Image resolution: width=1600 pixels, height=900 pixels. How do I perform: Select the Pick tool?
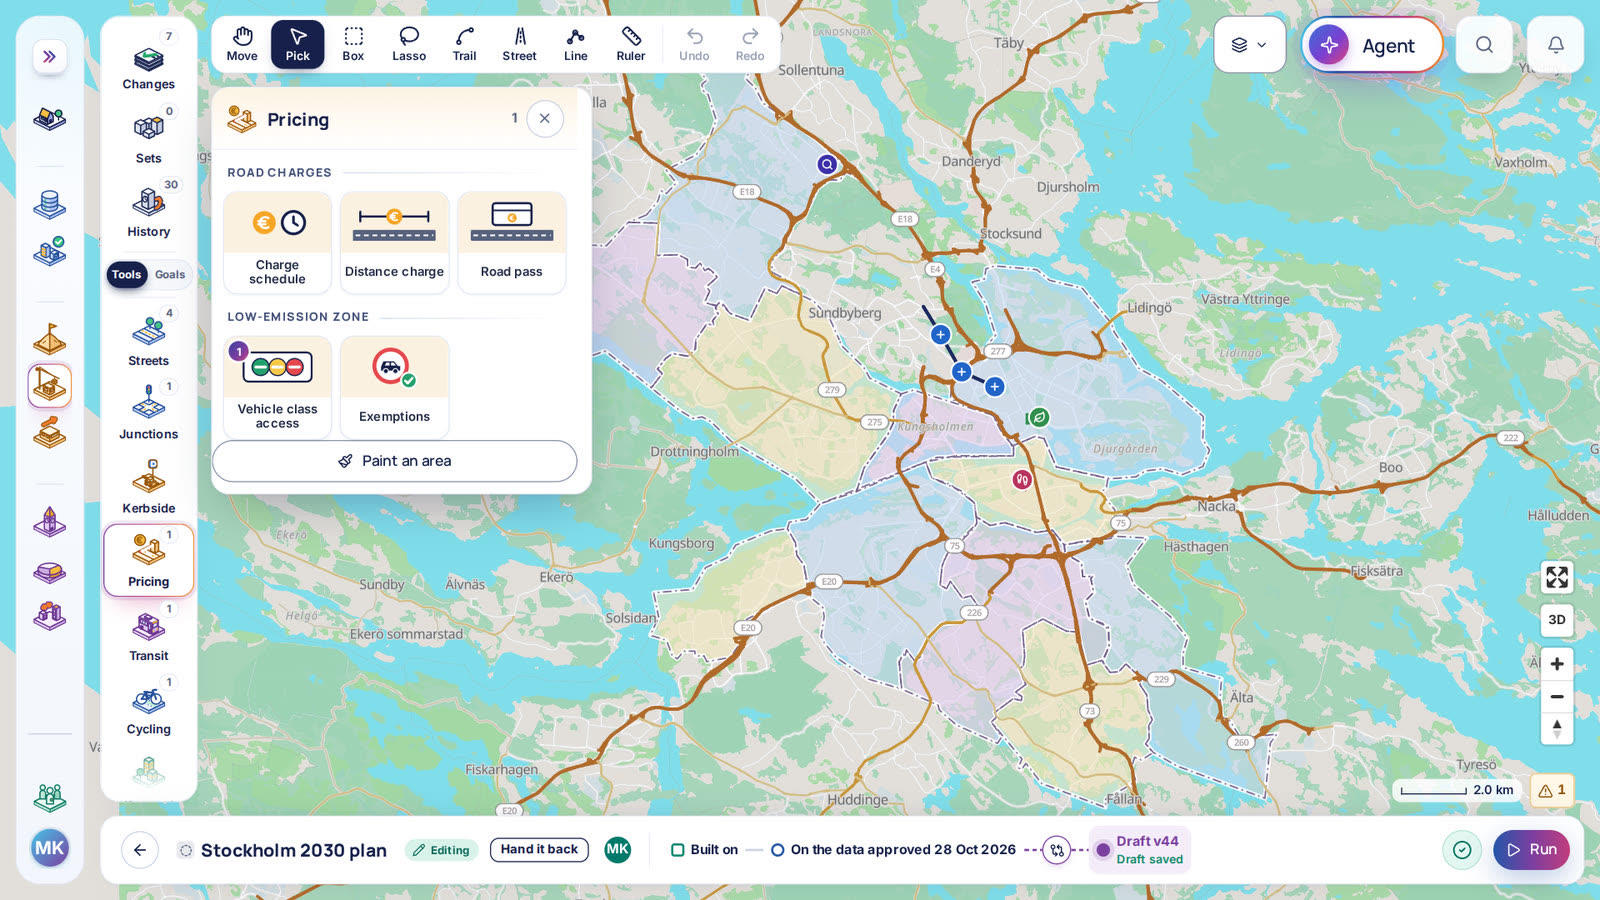pos(298,44)
